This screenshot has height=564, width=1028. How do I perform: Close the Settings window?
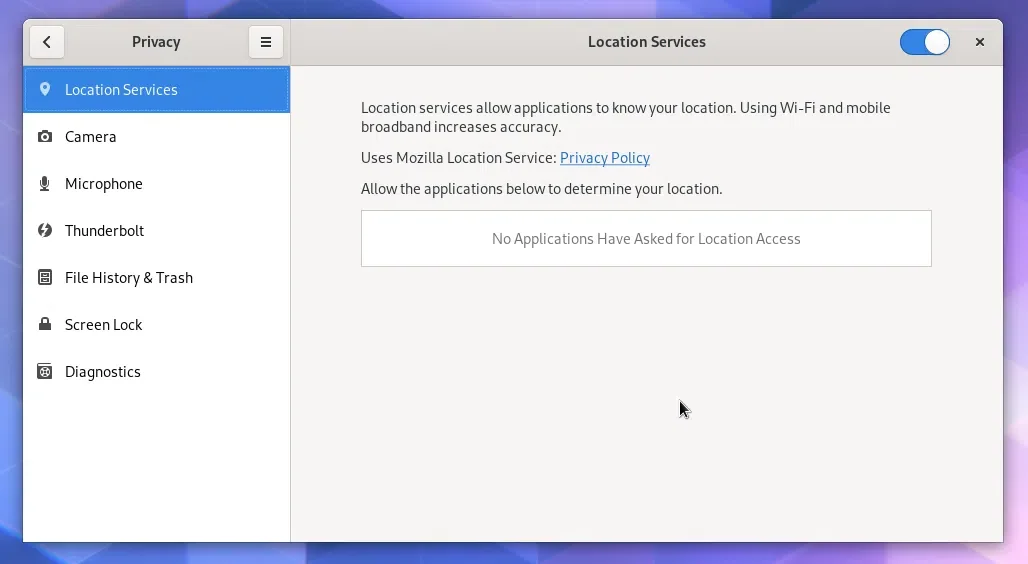point(979,42)
